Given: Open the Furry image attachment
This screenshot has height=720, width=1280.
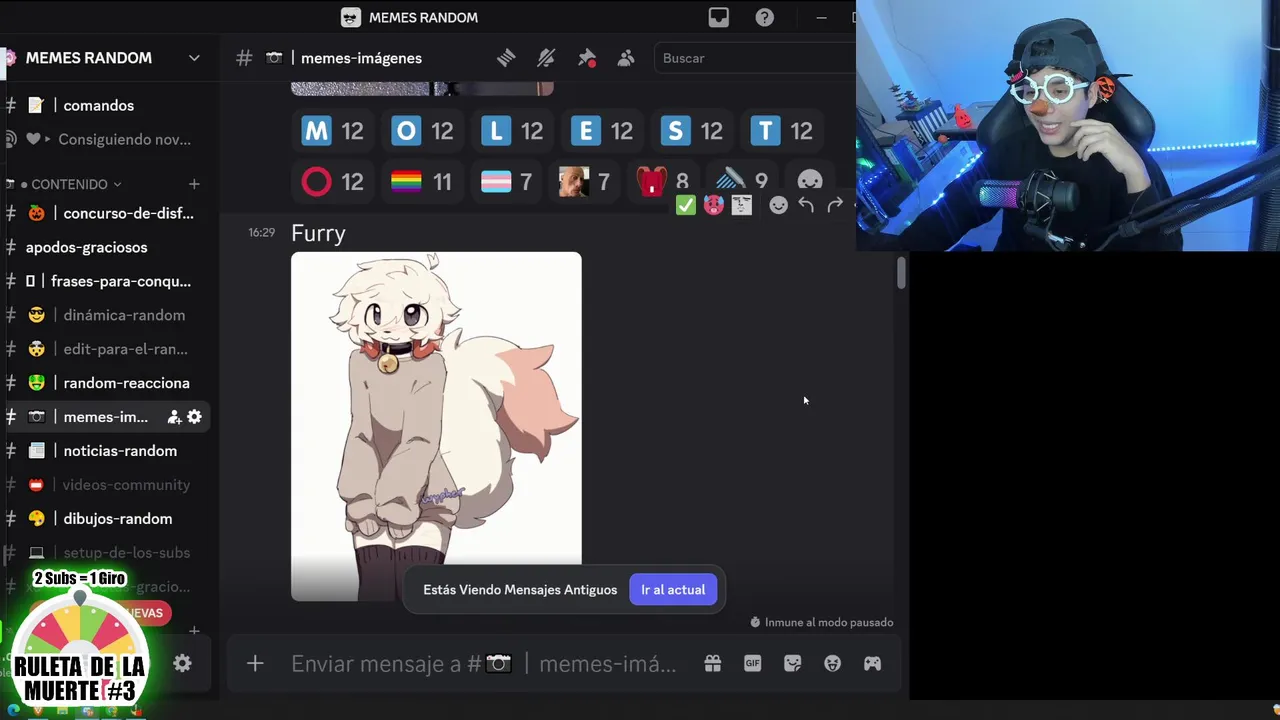Looking at the screenshot, I should point(436,426).
